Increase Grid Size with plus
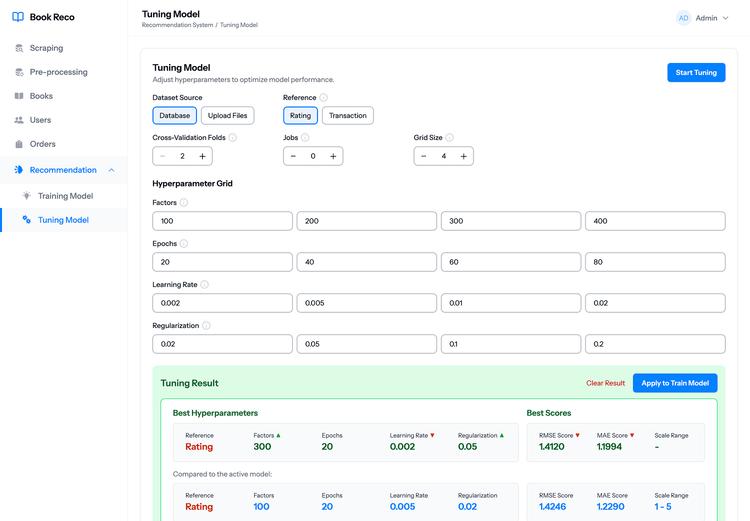The width and height of the screenshot is (750, 521). (463, 156)
